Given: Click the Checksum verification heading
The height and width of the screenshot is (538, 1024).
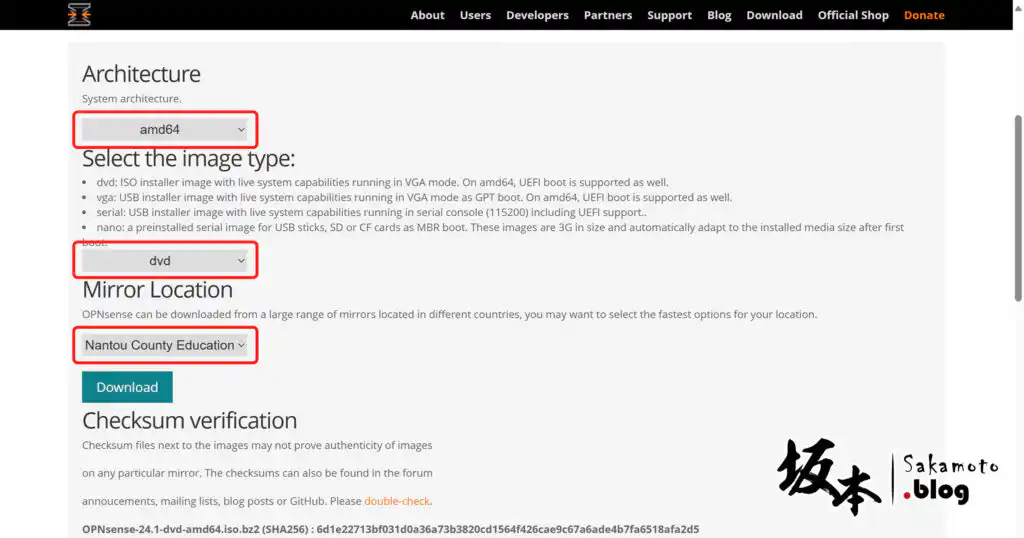Looking at the screenshot, I should coord(189,420).
